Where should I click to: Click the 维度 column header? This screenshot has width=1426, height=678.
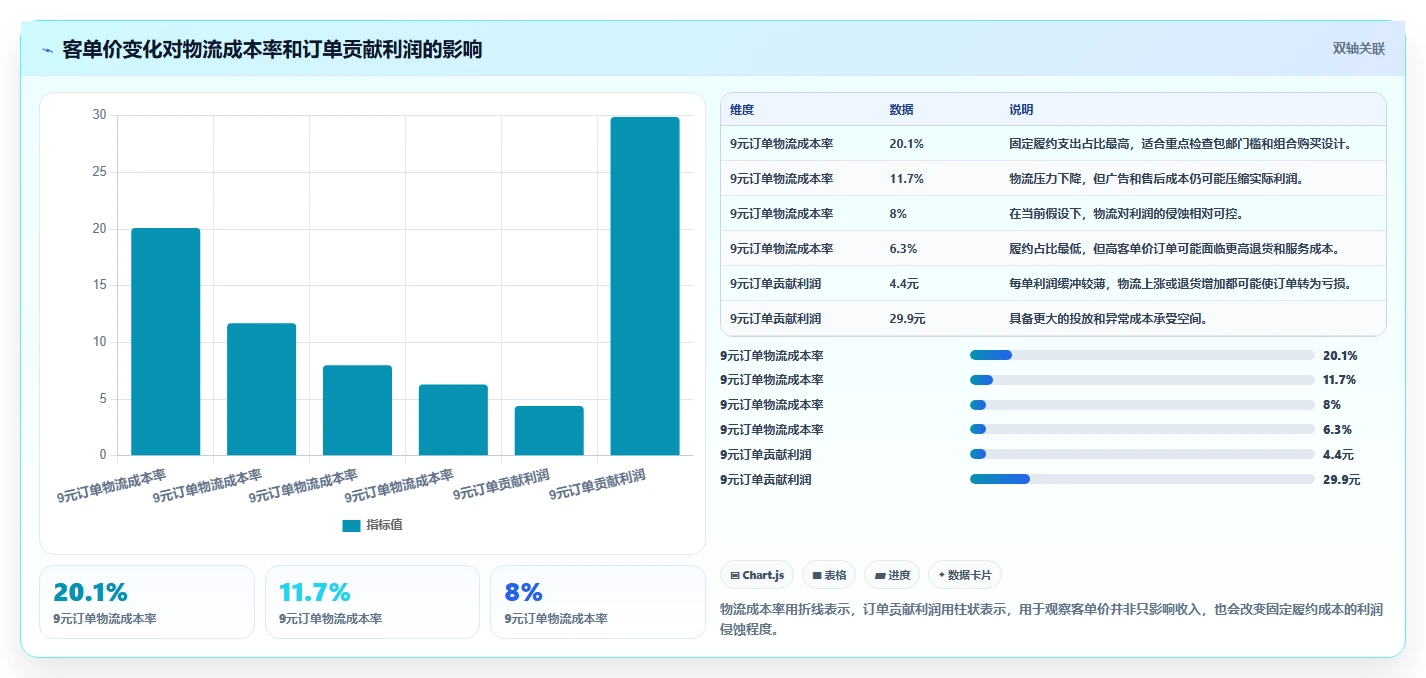tap(742, 110)
